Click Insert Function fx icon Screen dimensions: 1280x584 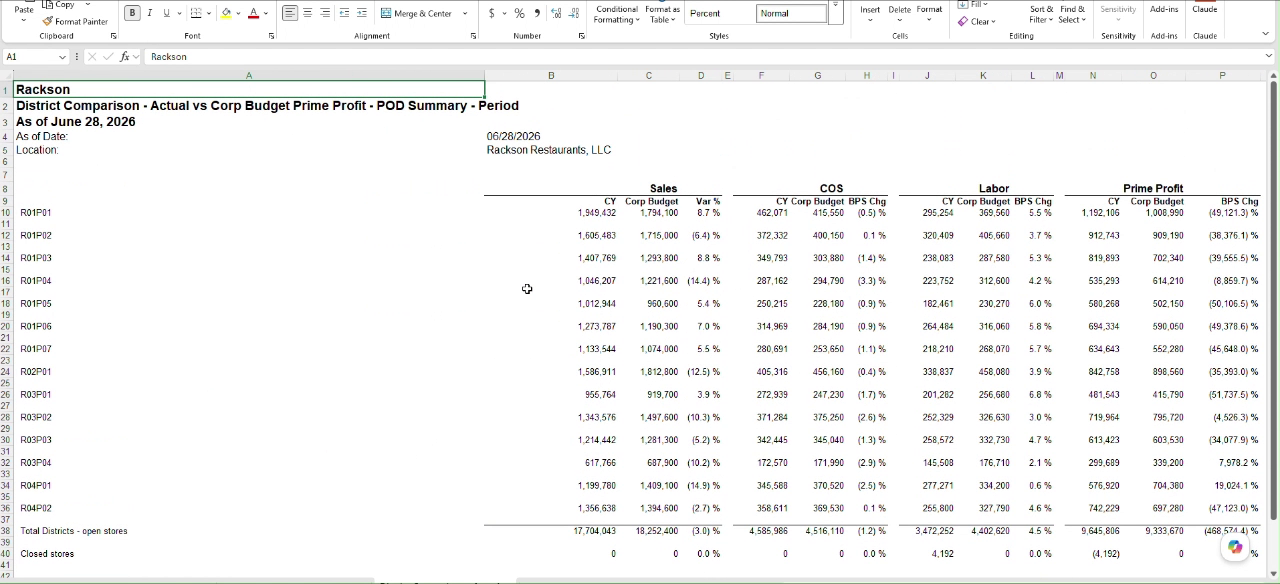(125, 57)
